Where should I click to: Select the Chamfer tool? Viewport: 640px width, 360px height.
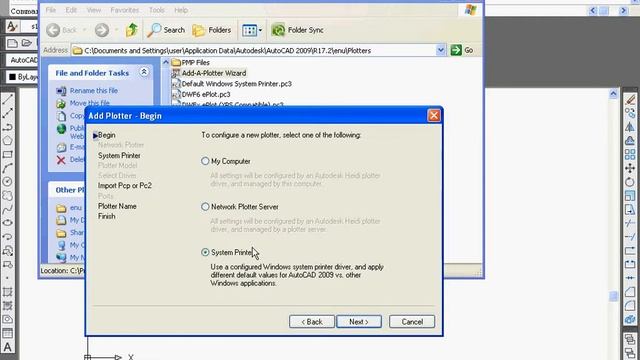pyautogui.click(x=630, y=292)
